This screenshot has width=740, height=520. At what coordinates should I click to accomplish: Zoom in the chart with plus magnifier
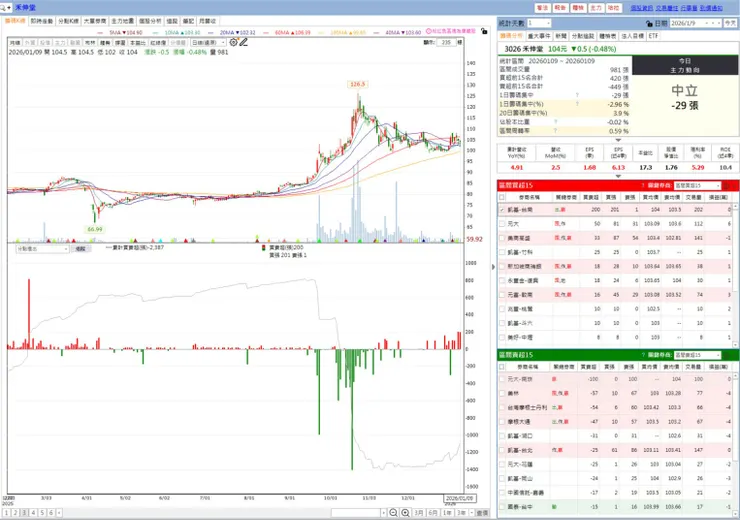pos(405,512)
